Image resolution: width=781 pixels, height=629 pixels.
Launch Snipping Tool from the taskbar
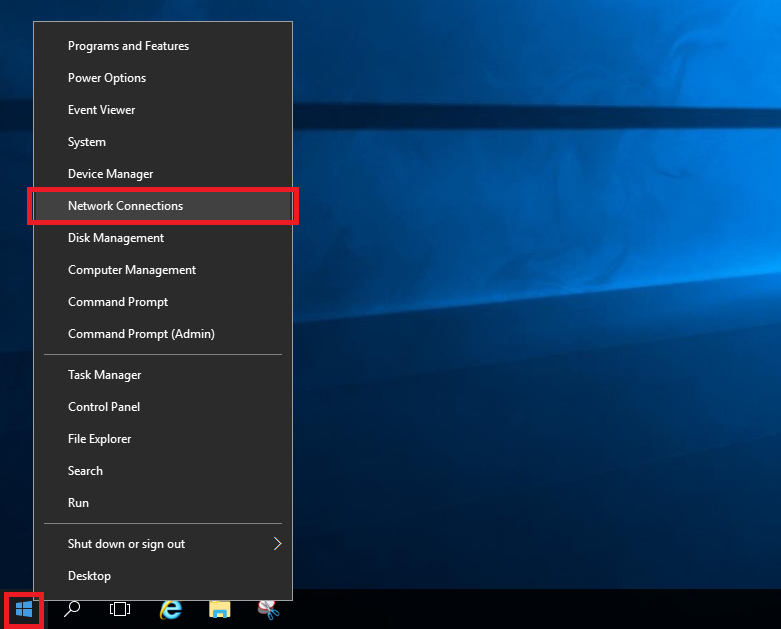pyautogui.click(x=268, y=609)
